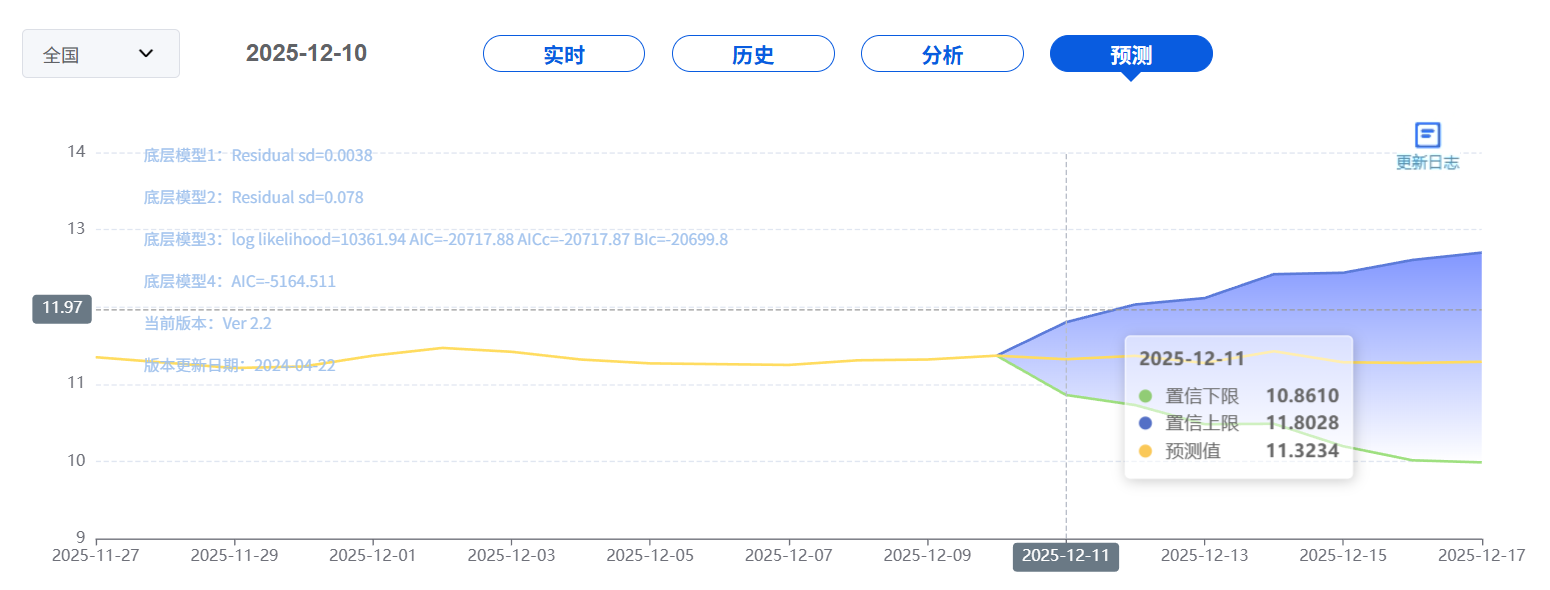Click the chevron arrow beside 全国
The width and height of the screenshot is (1550, 590).
[x=146, y=53]
